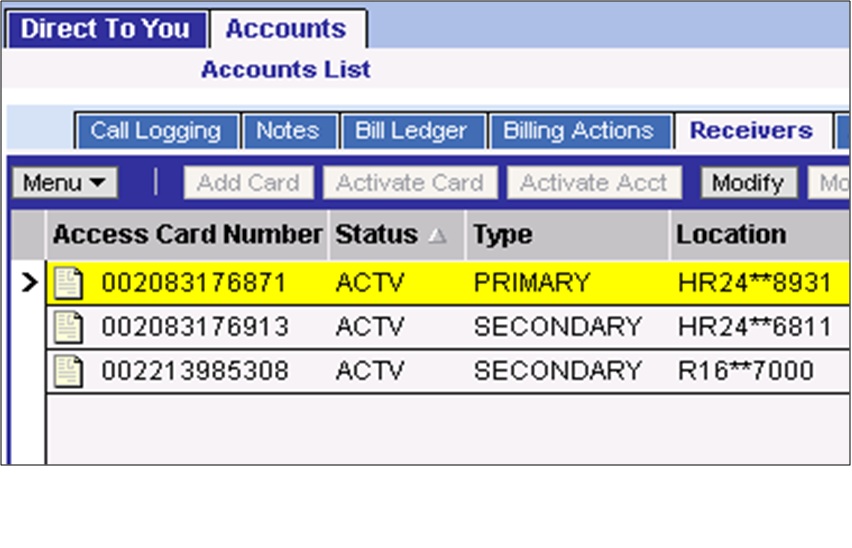Click the Add Card button
The width and height of the screenshot is (852, 548).
pyautogui.click(x=248, y=183)
